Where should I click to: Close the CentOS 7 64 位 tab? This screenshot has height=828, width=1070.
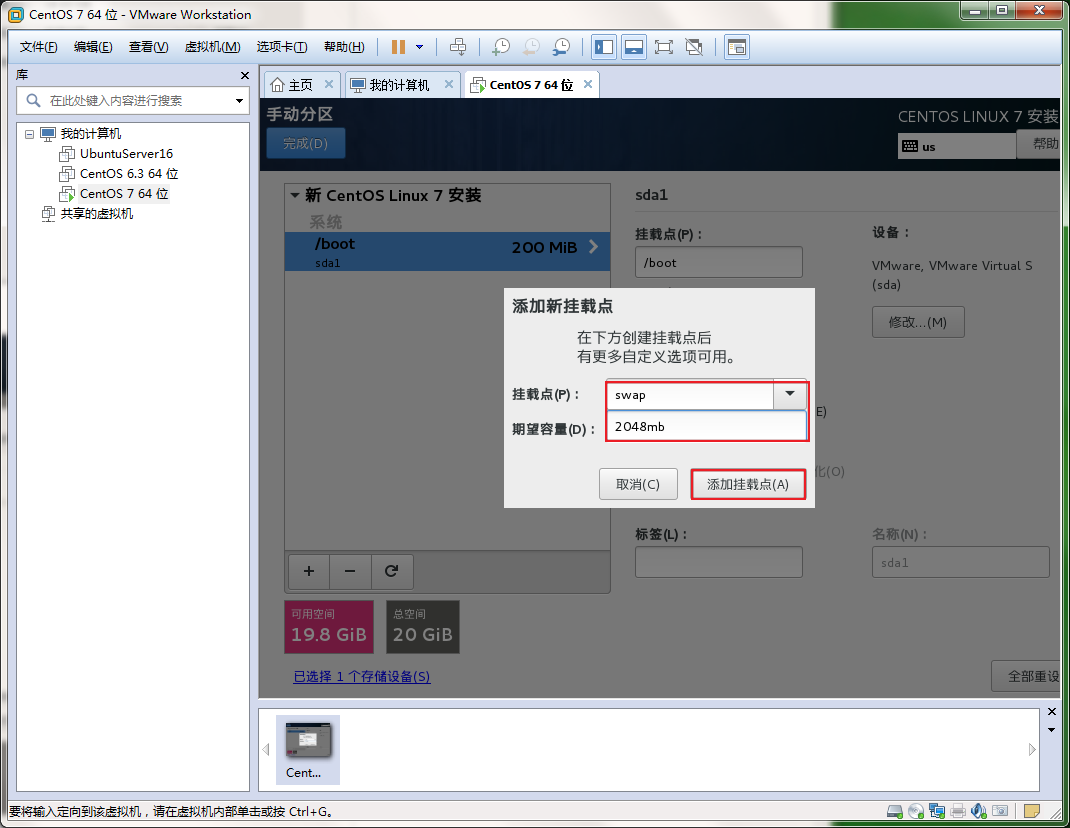[x=588, y=84]
